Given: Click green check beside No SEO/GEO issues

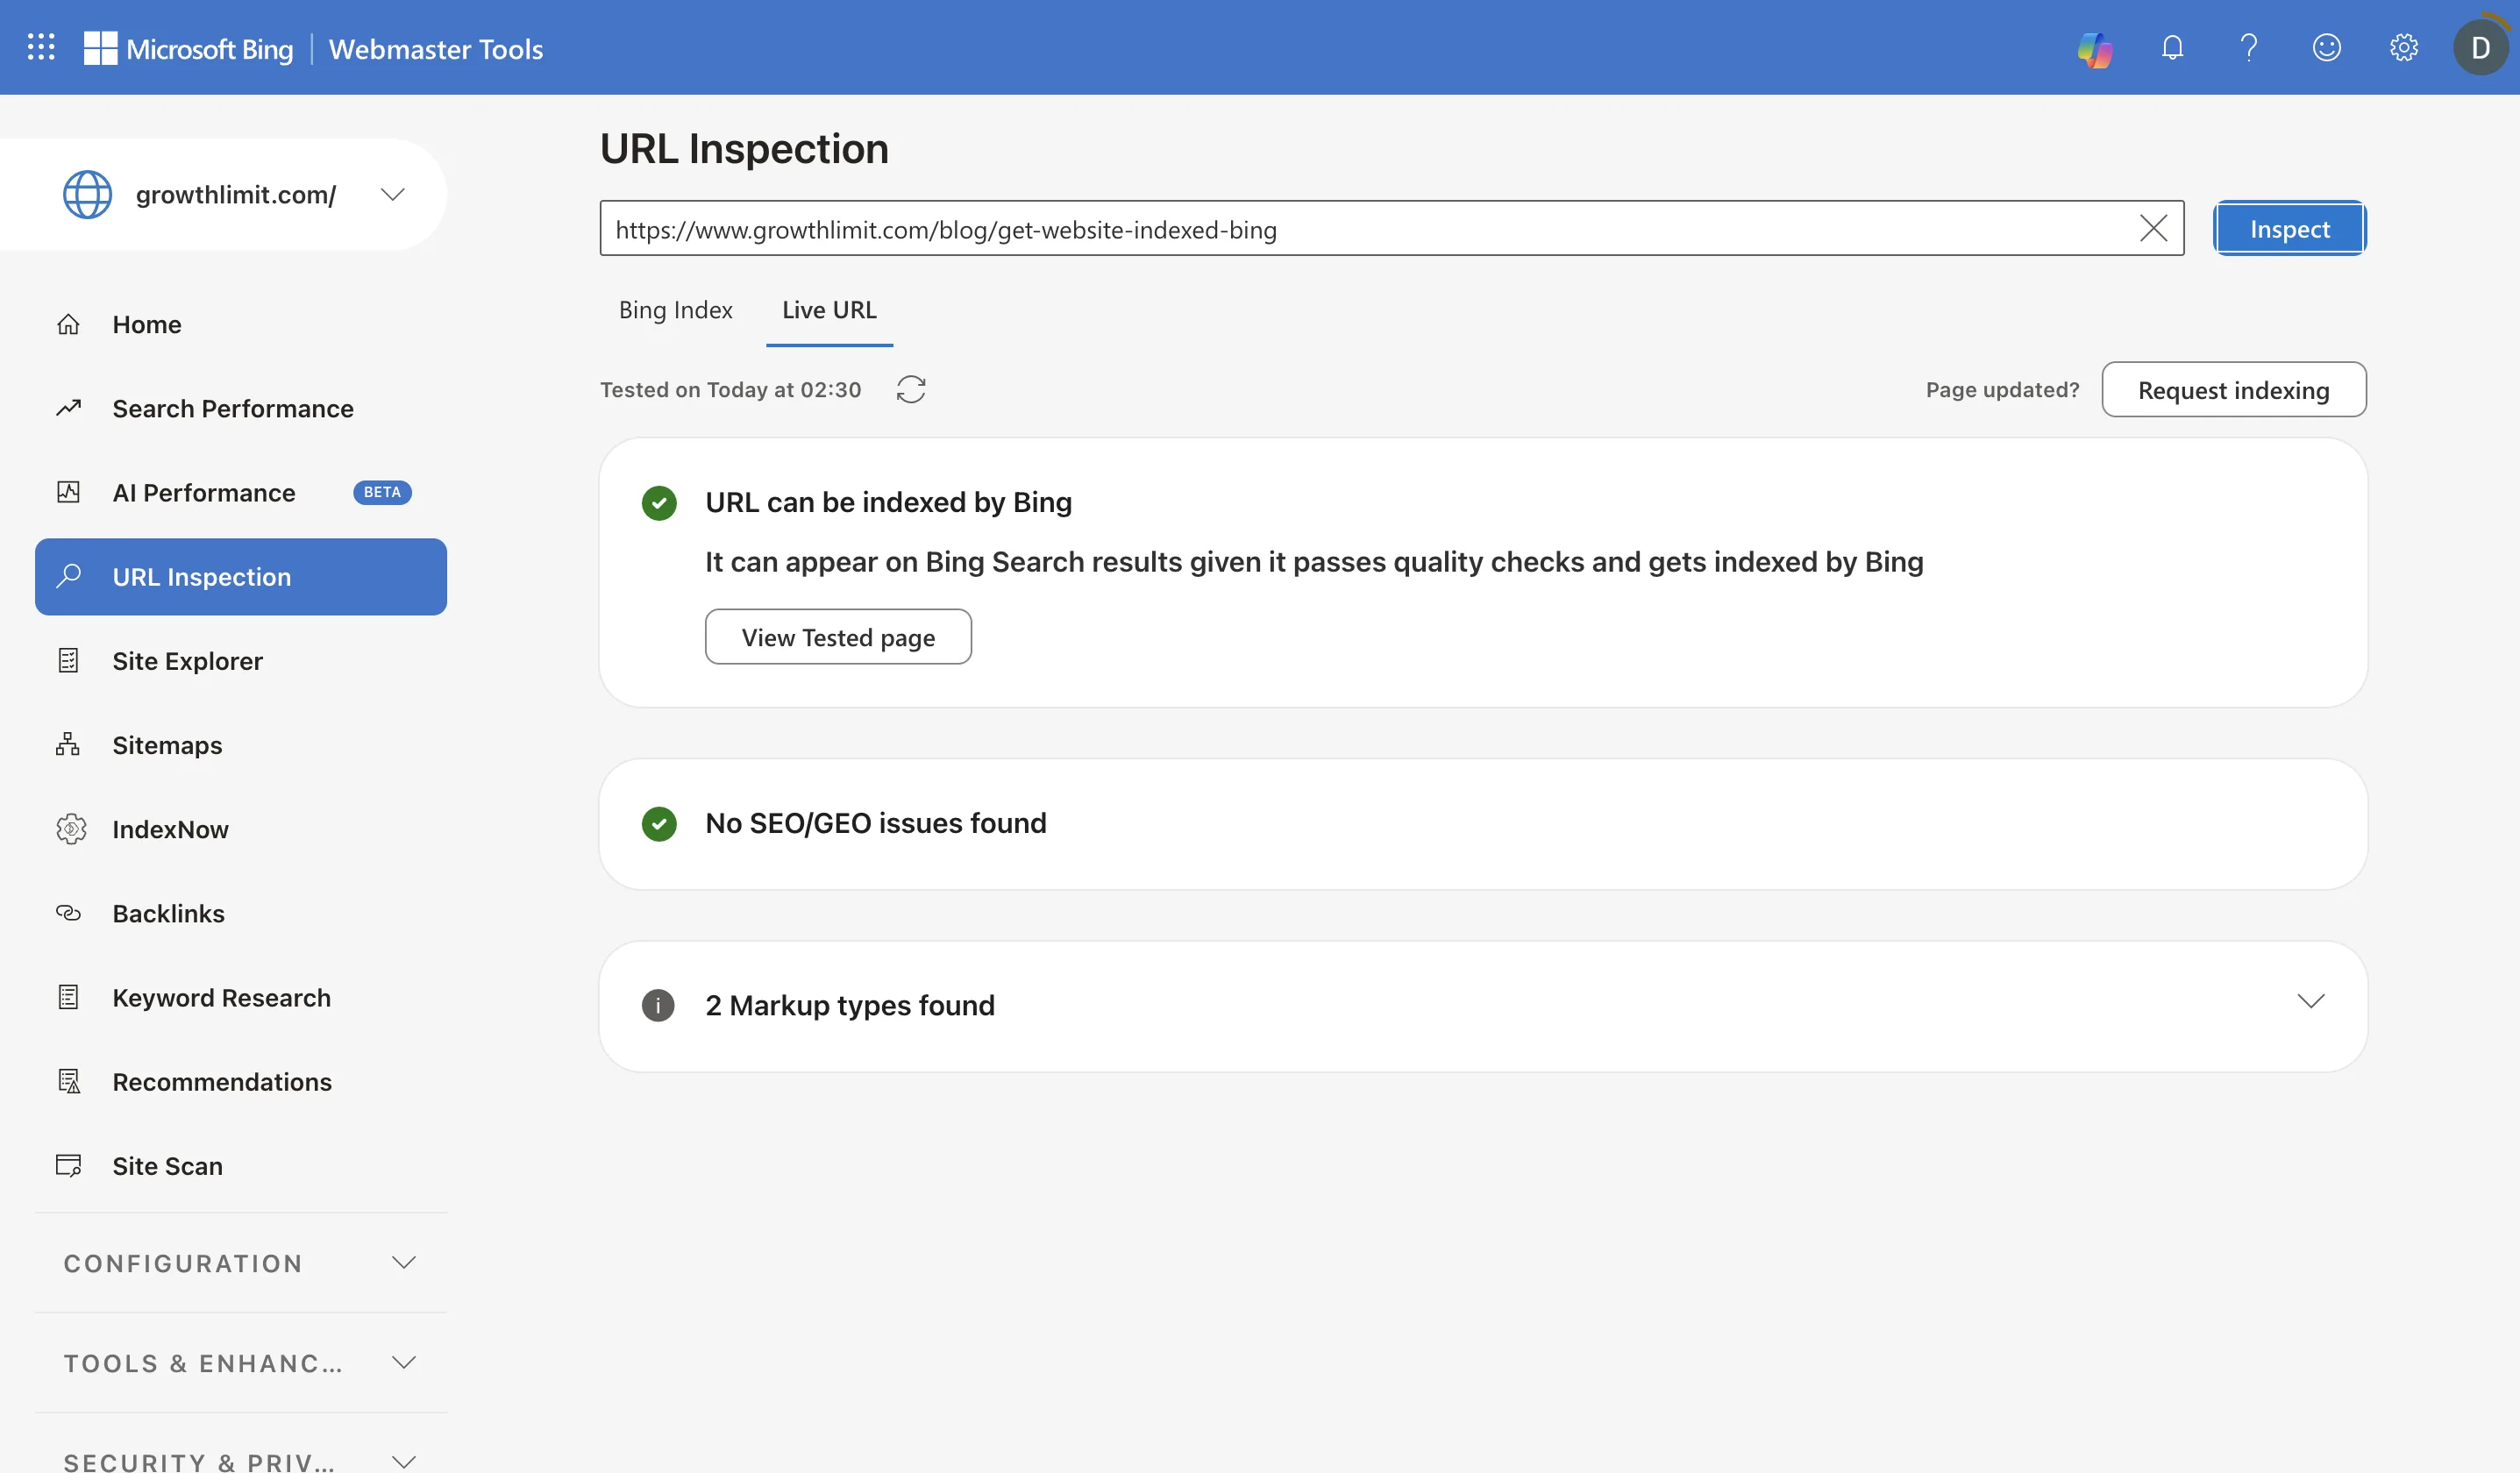Looking at the screenshot, I should tap(659, 824).
